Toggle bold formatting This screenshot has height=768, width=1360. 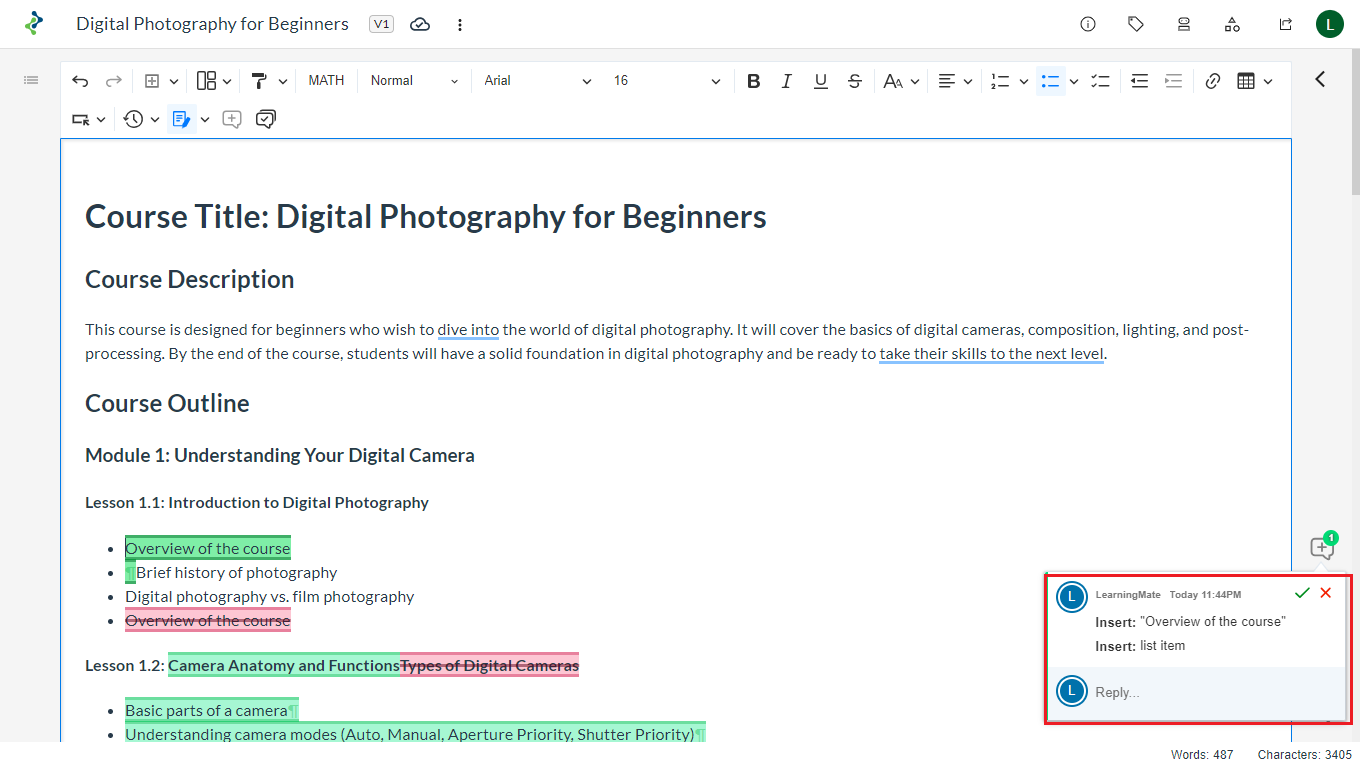[x=754, y=81]
